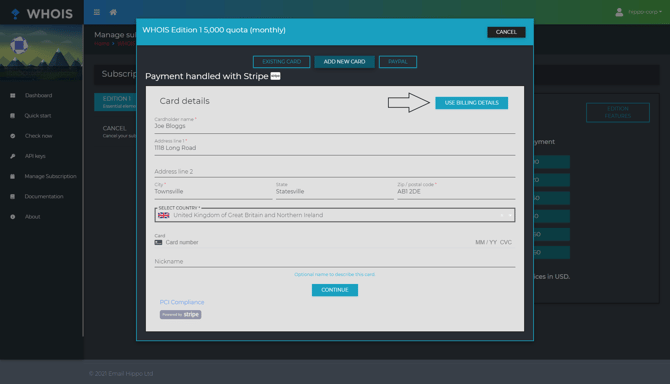Click the CVC field
This screenshot has width=670, height=384.
tap(506, 242)
